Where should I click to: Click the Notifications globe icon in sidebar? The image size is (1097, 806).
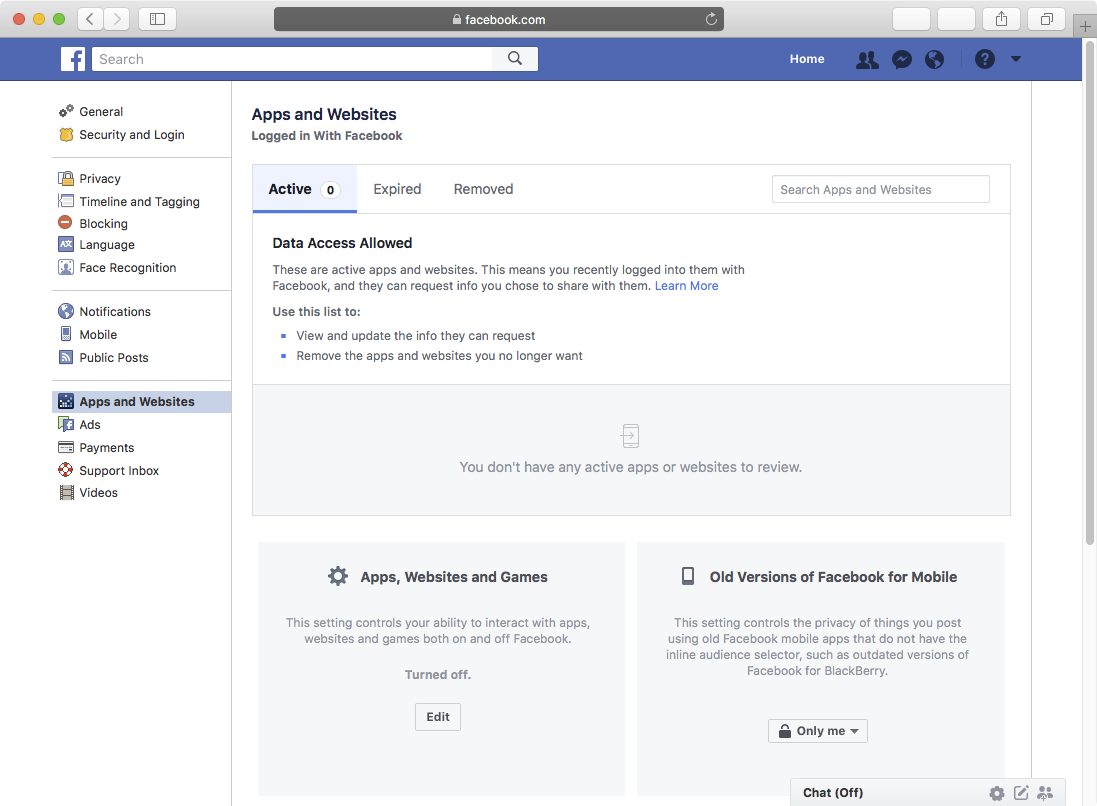coord(66,311)
